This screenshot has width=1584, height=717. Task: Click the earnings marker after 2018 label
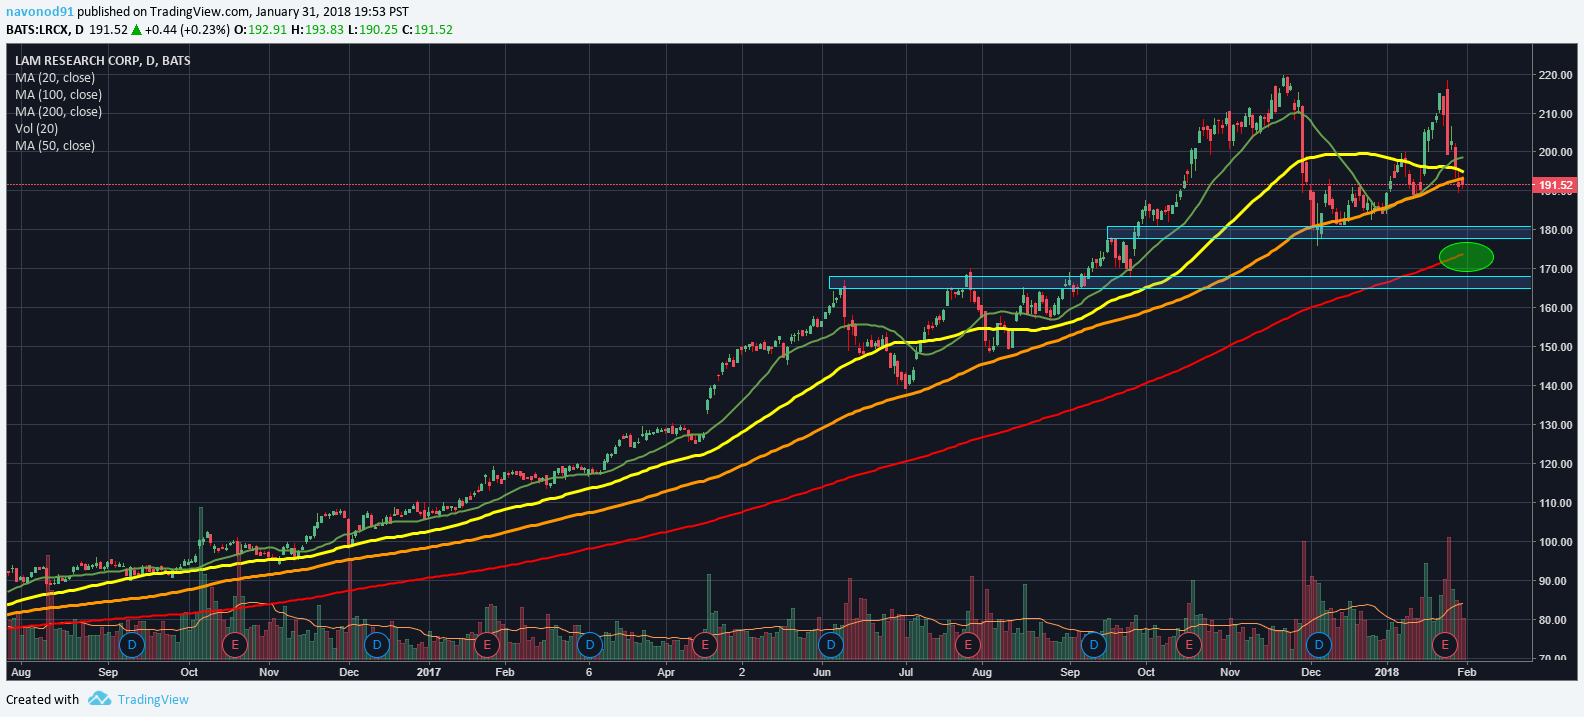[1445, 645]
